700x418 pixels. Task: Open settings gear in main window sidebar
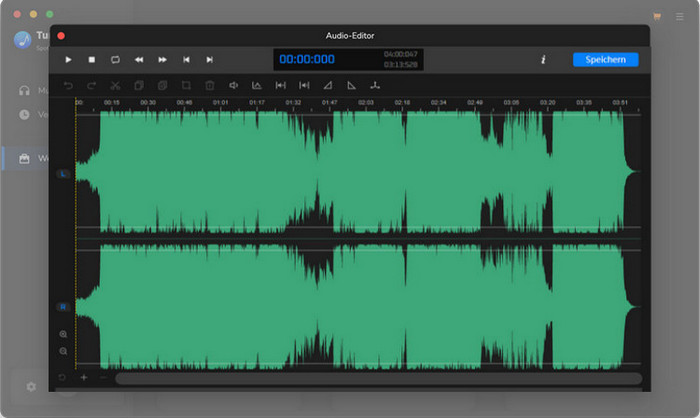coord(31,386)
